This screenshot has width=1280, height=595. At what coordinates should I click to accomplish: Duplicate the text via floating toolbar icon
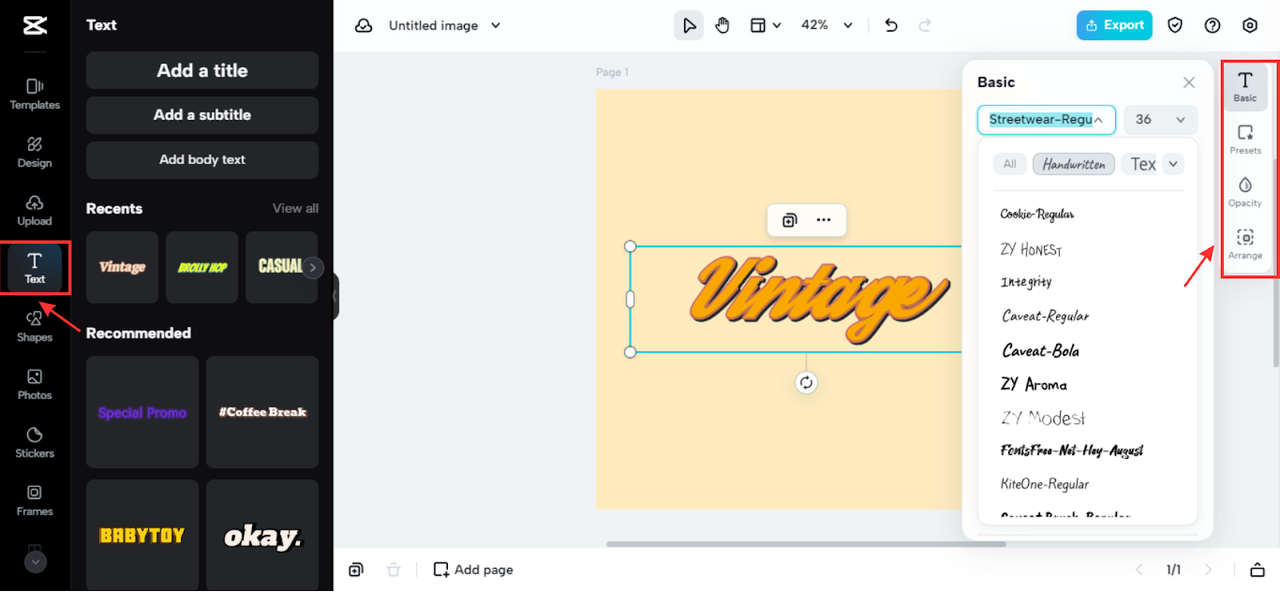coord(789,220)
